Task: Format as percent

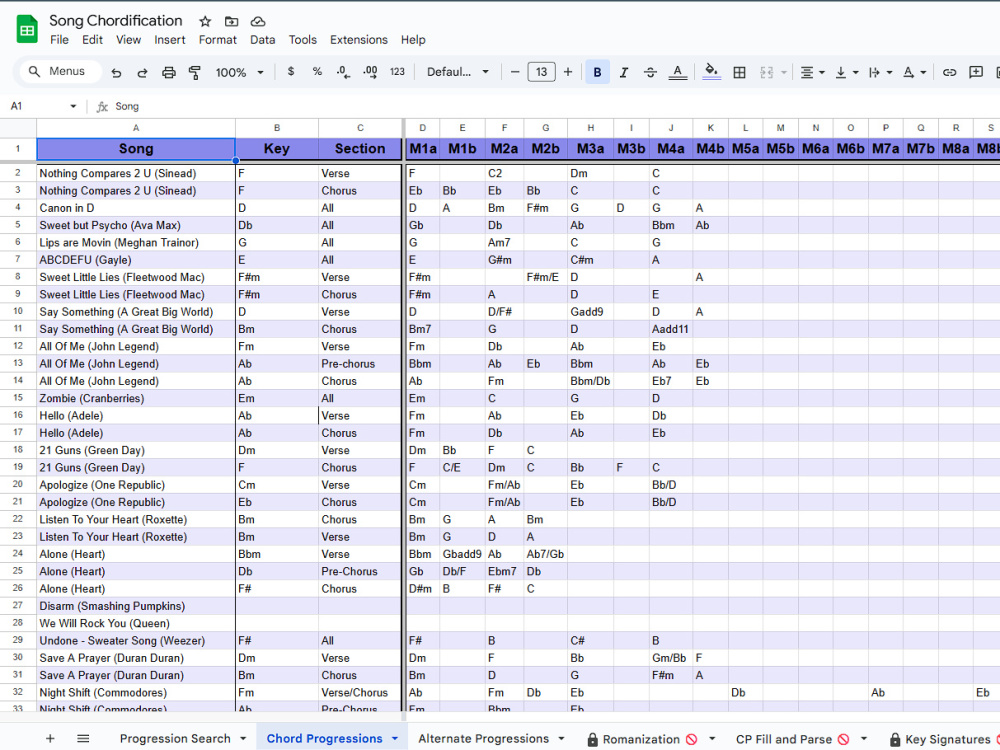Action: (x=317, y=71)
